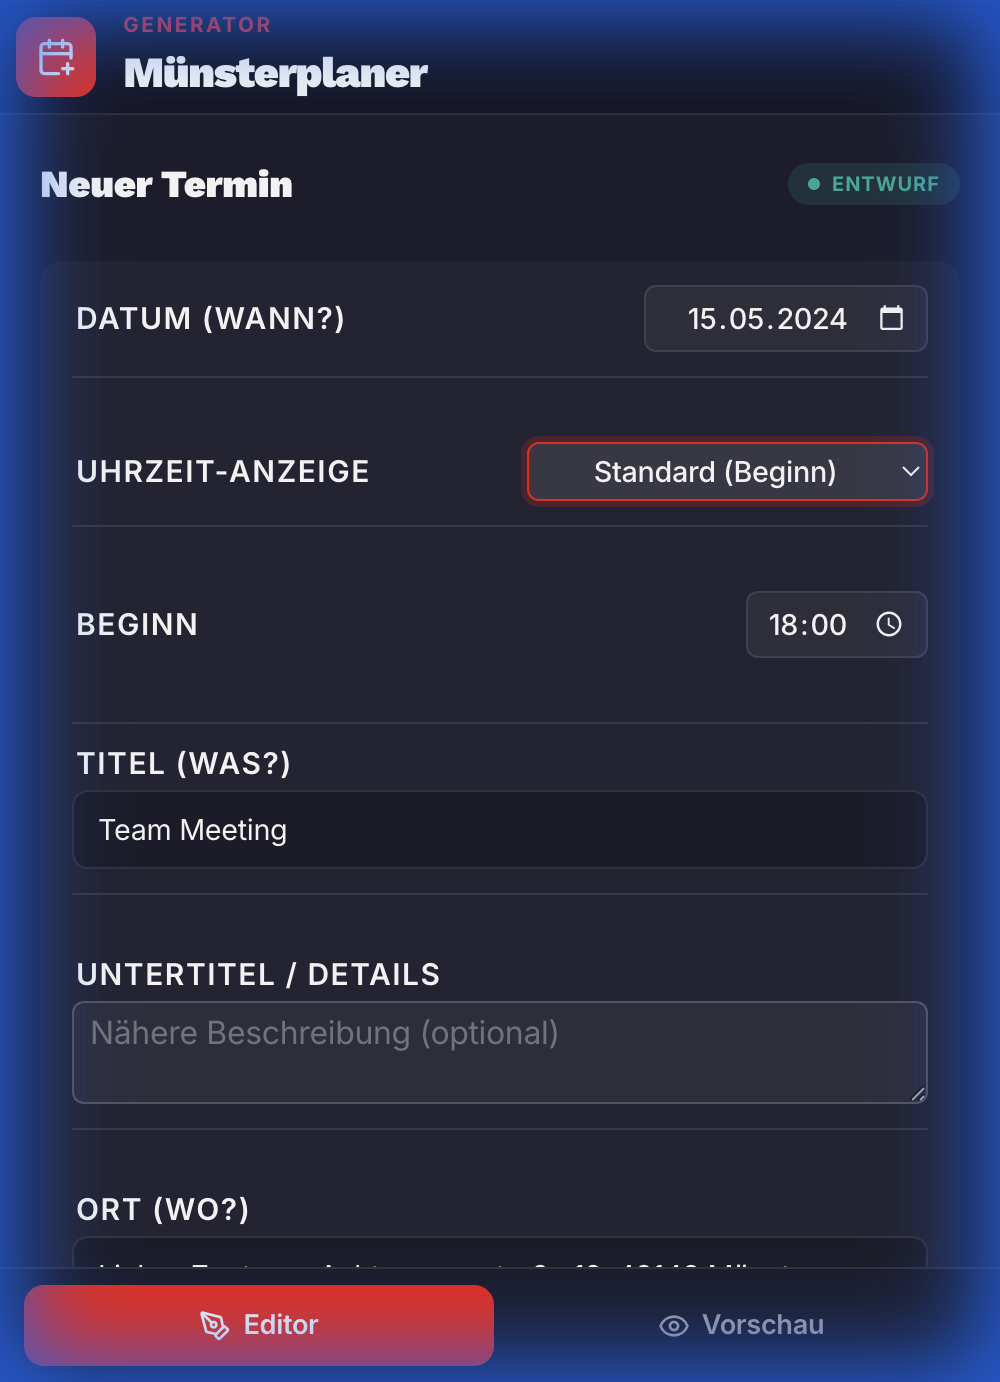
Task: Click the Neuer Termin heading
Action: (167, 185)
